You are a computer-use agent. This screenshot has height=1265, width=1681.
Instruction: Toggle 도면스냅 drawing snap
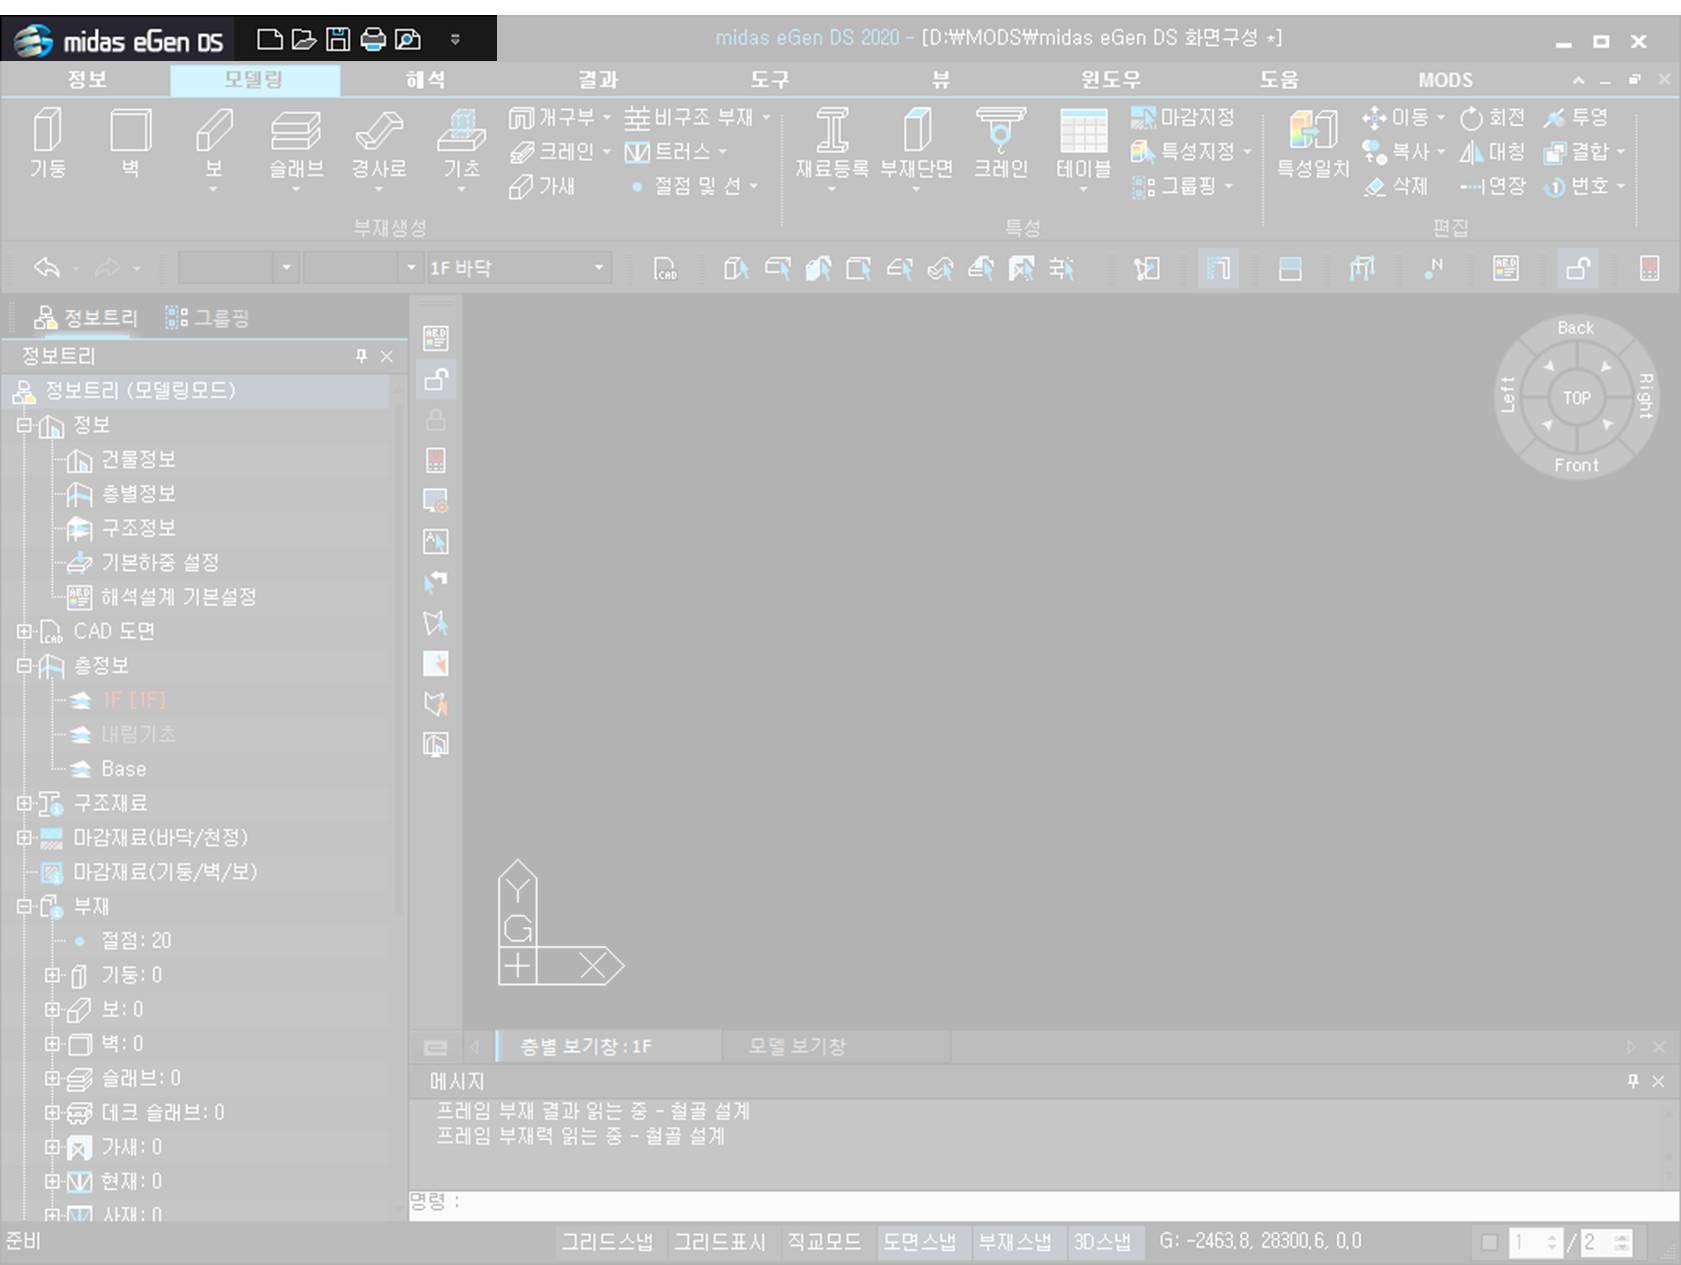pyautogui.click(x=919, y=1242)
